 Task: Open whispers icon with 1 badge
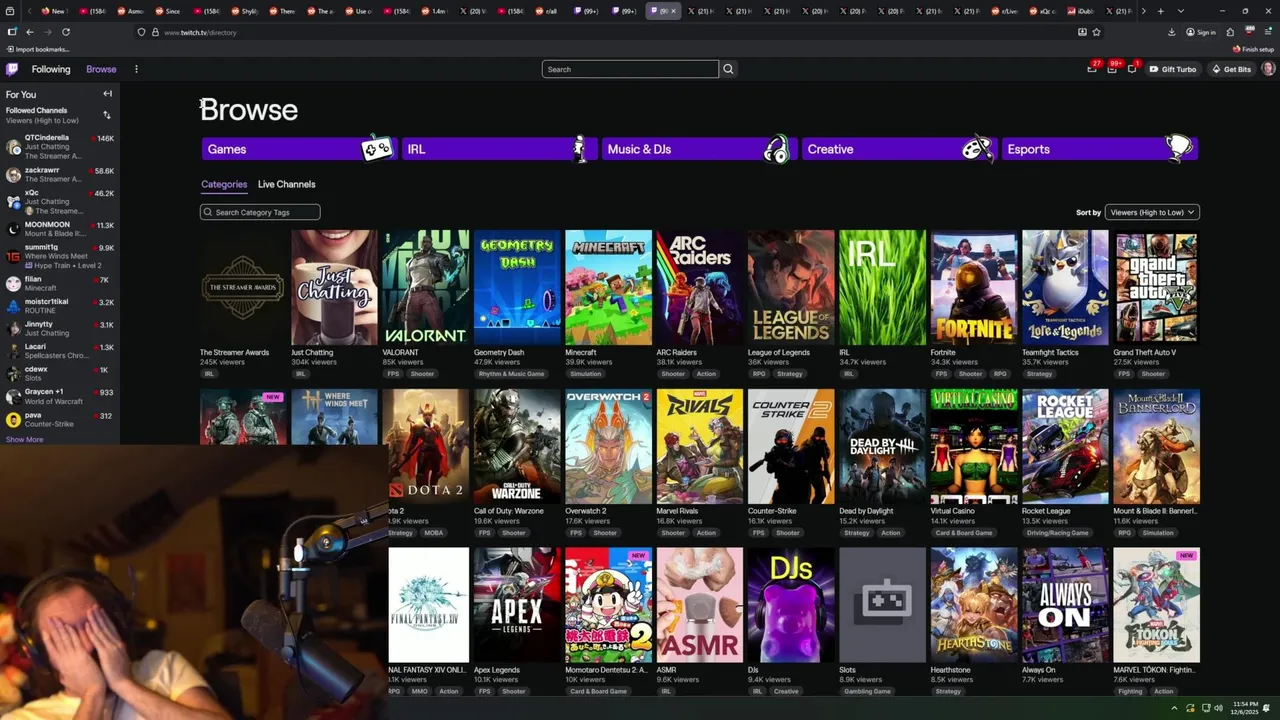[x=1132, y=69]
